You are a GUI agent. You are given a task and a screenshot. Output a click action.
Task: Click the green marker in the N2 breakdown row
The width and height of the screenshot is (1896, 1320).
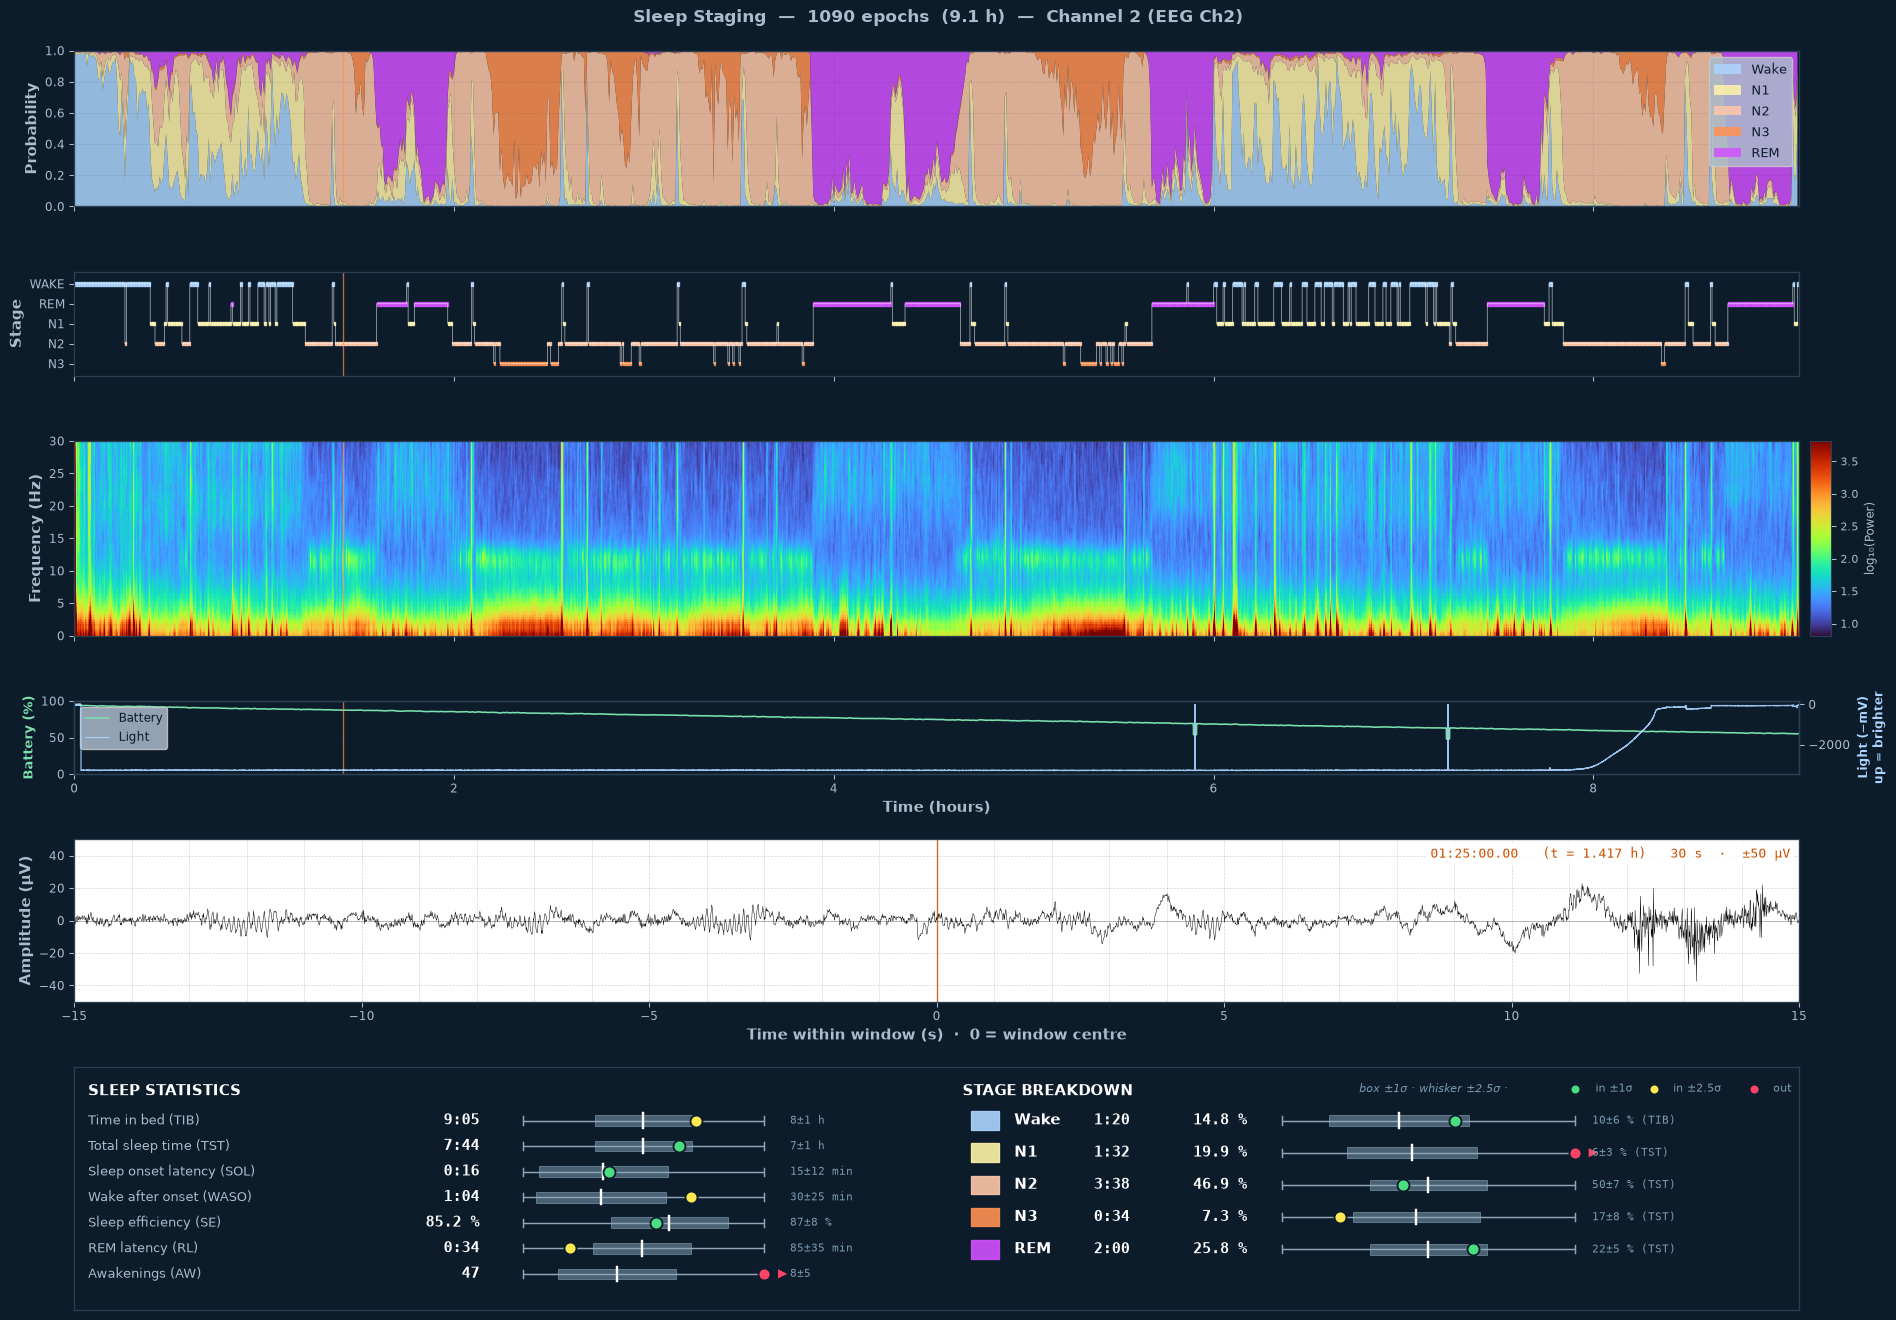coord(1403,1185)
